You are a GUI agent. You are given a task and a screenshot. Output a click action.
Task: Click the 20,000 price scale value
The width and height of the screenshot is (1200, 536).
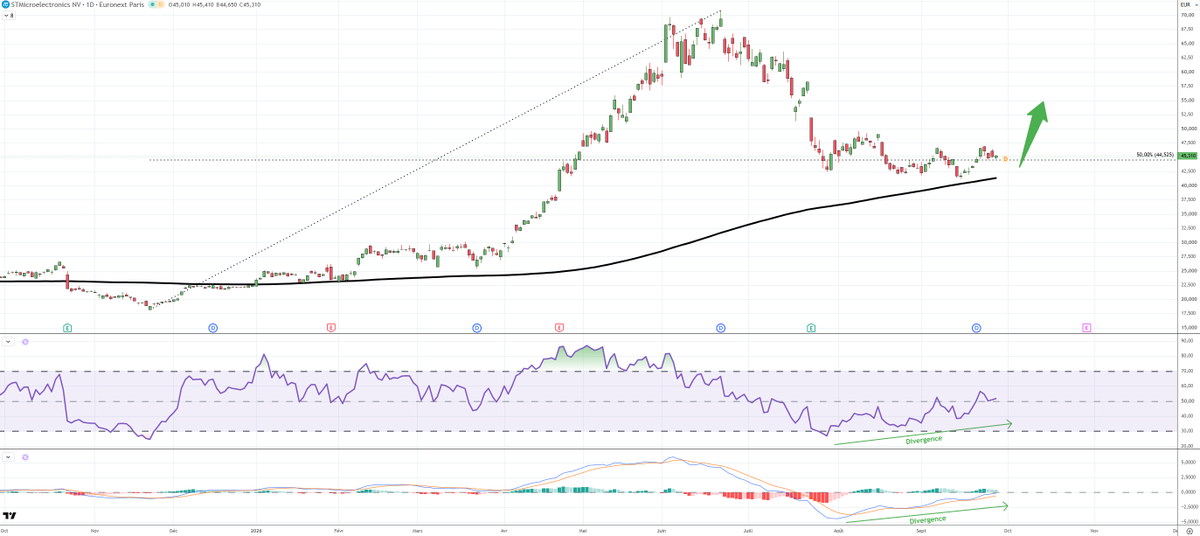point(1188,299)
